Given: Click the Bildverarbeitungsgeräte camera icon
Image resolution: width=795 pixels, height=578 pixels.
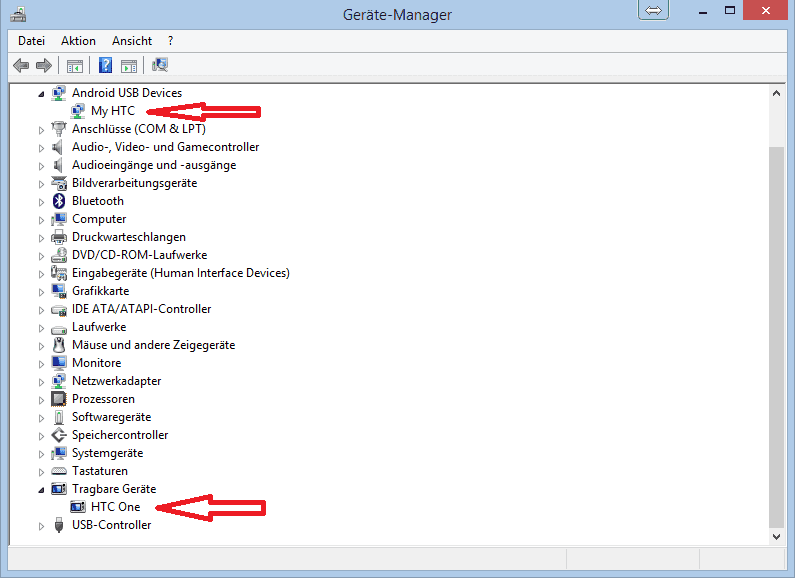Looking at the screenshot, I should (59, 183).
